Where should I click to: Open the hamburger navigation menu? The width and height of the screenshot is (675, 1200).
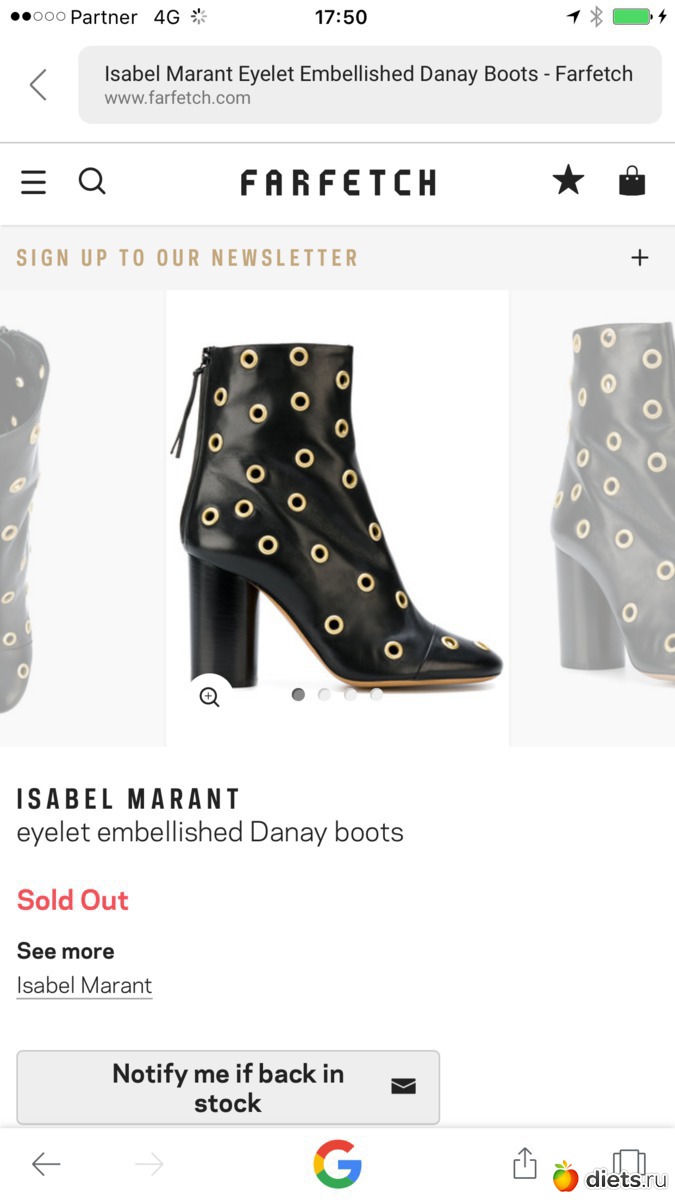(x=33, y=182)
